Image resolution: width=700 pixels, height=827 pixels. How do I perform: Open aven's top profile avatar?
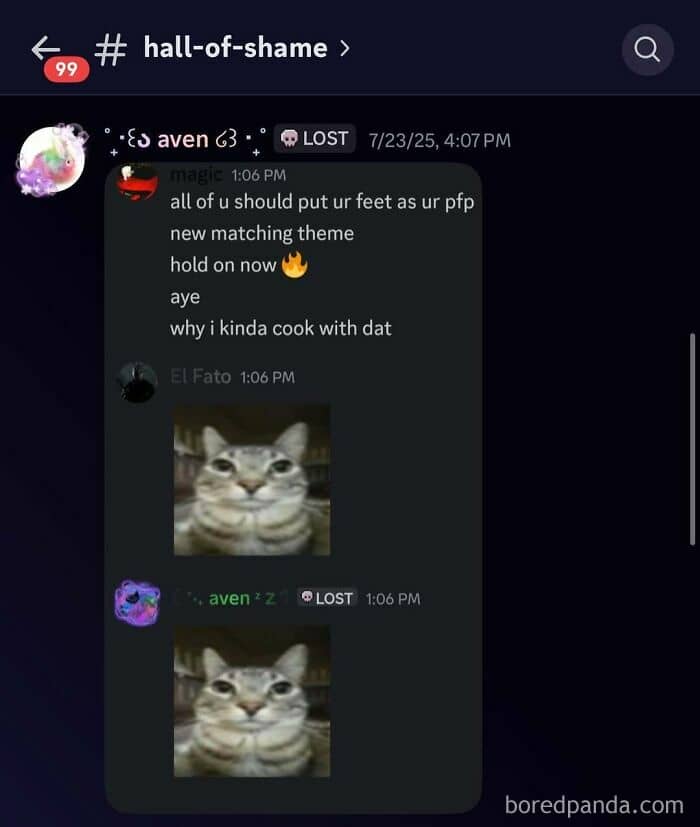(51, 160)
